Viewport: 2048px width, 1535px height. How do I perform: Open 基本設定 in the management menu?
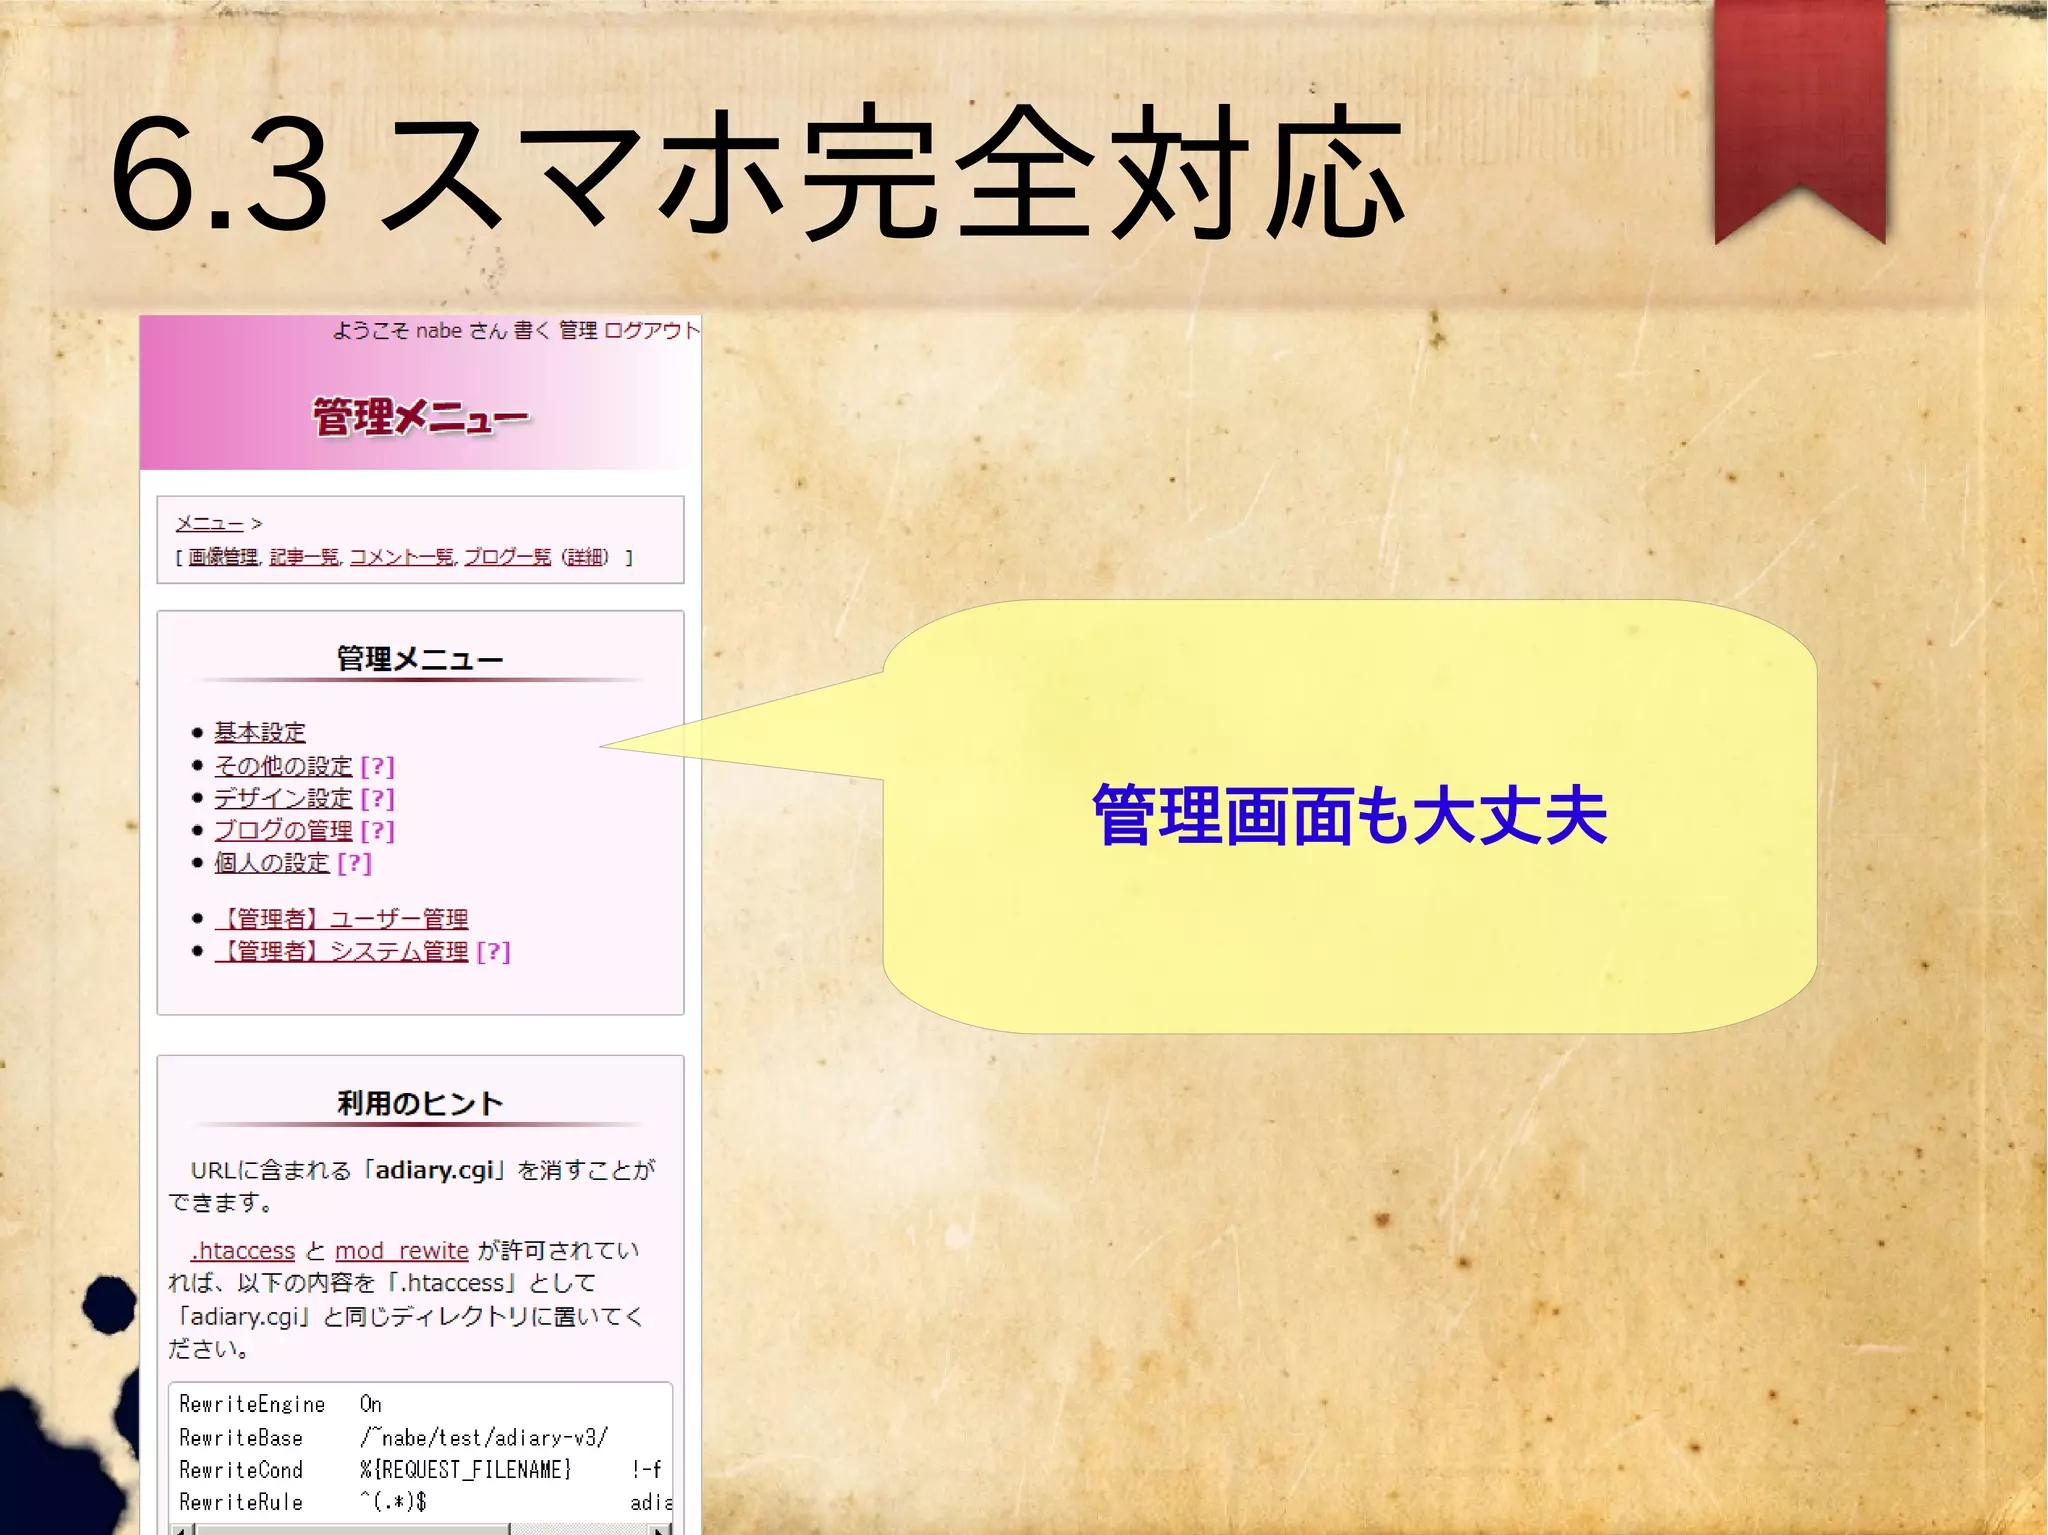(260, 732)
